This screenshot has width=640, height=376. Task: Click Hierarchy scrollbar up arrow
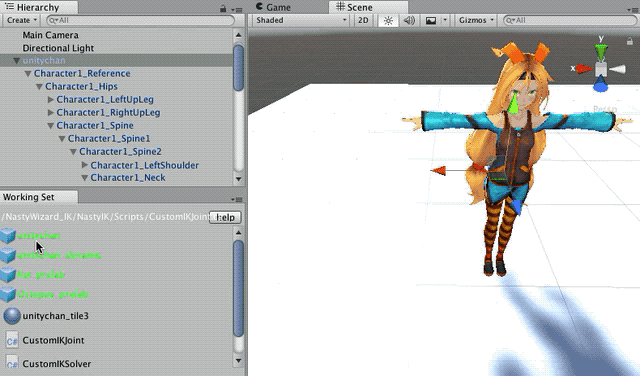click(x=238, y=36)
